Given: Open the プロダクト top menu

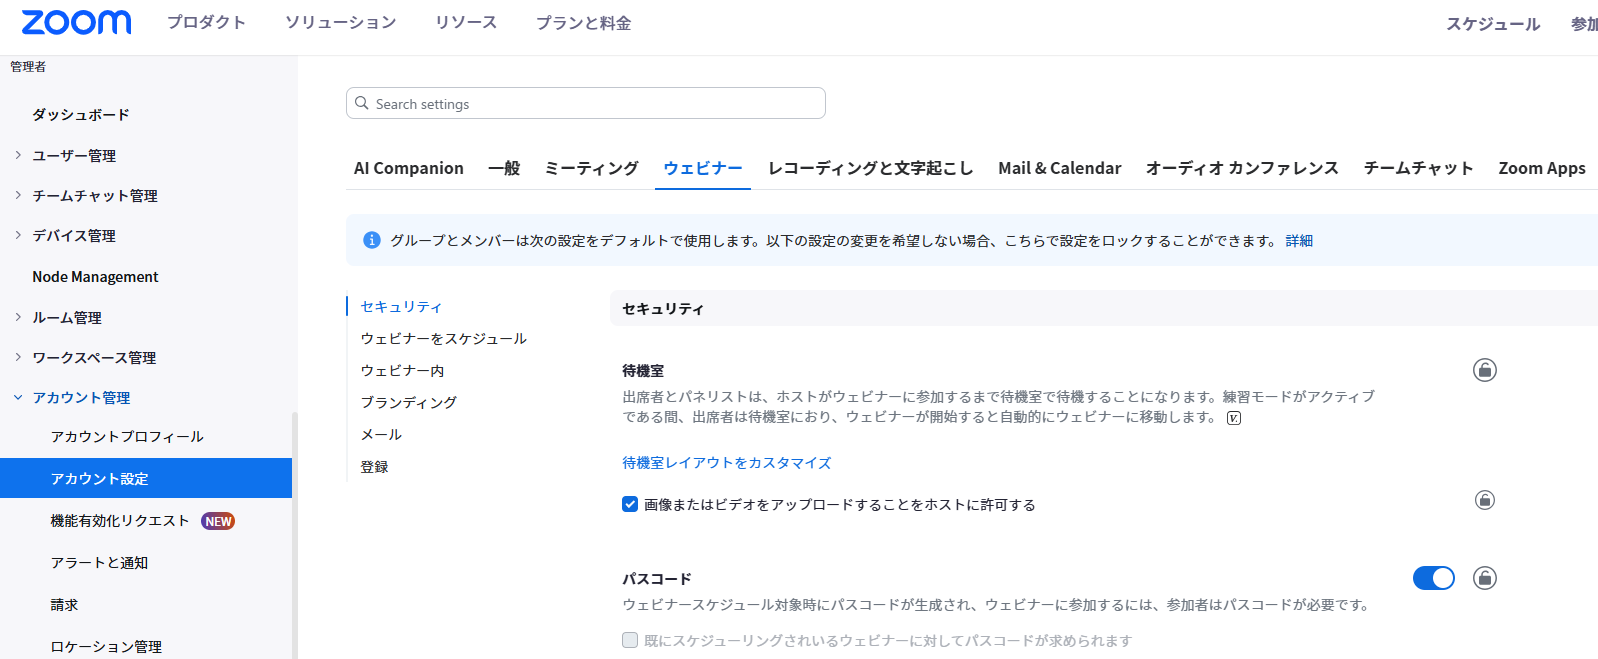Looking at the screenshot, I should 206,22.
